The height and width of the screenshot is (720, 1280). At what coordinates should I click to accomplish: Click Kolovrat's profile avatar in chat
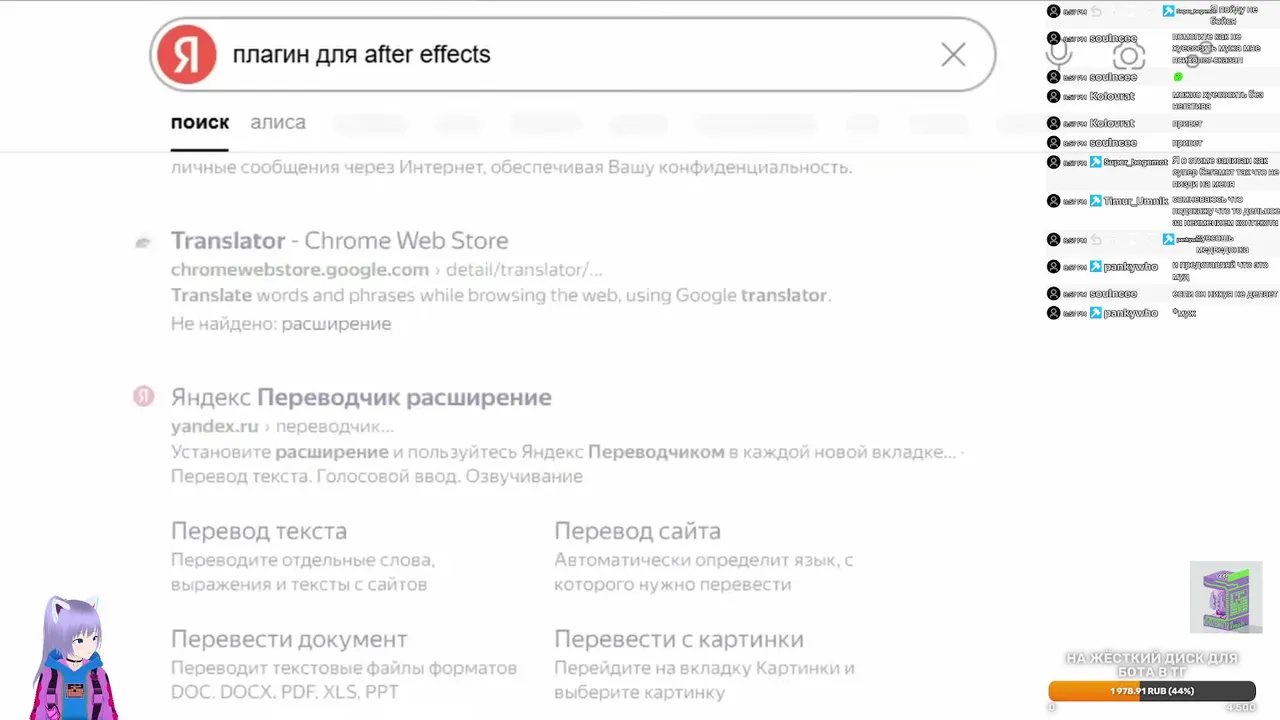1053,96
